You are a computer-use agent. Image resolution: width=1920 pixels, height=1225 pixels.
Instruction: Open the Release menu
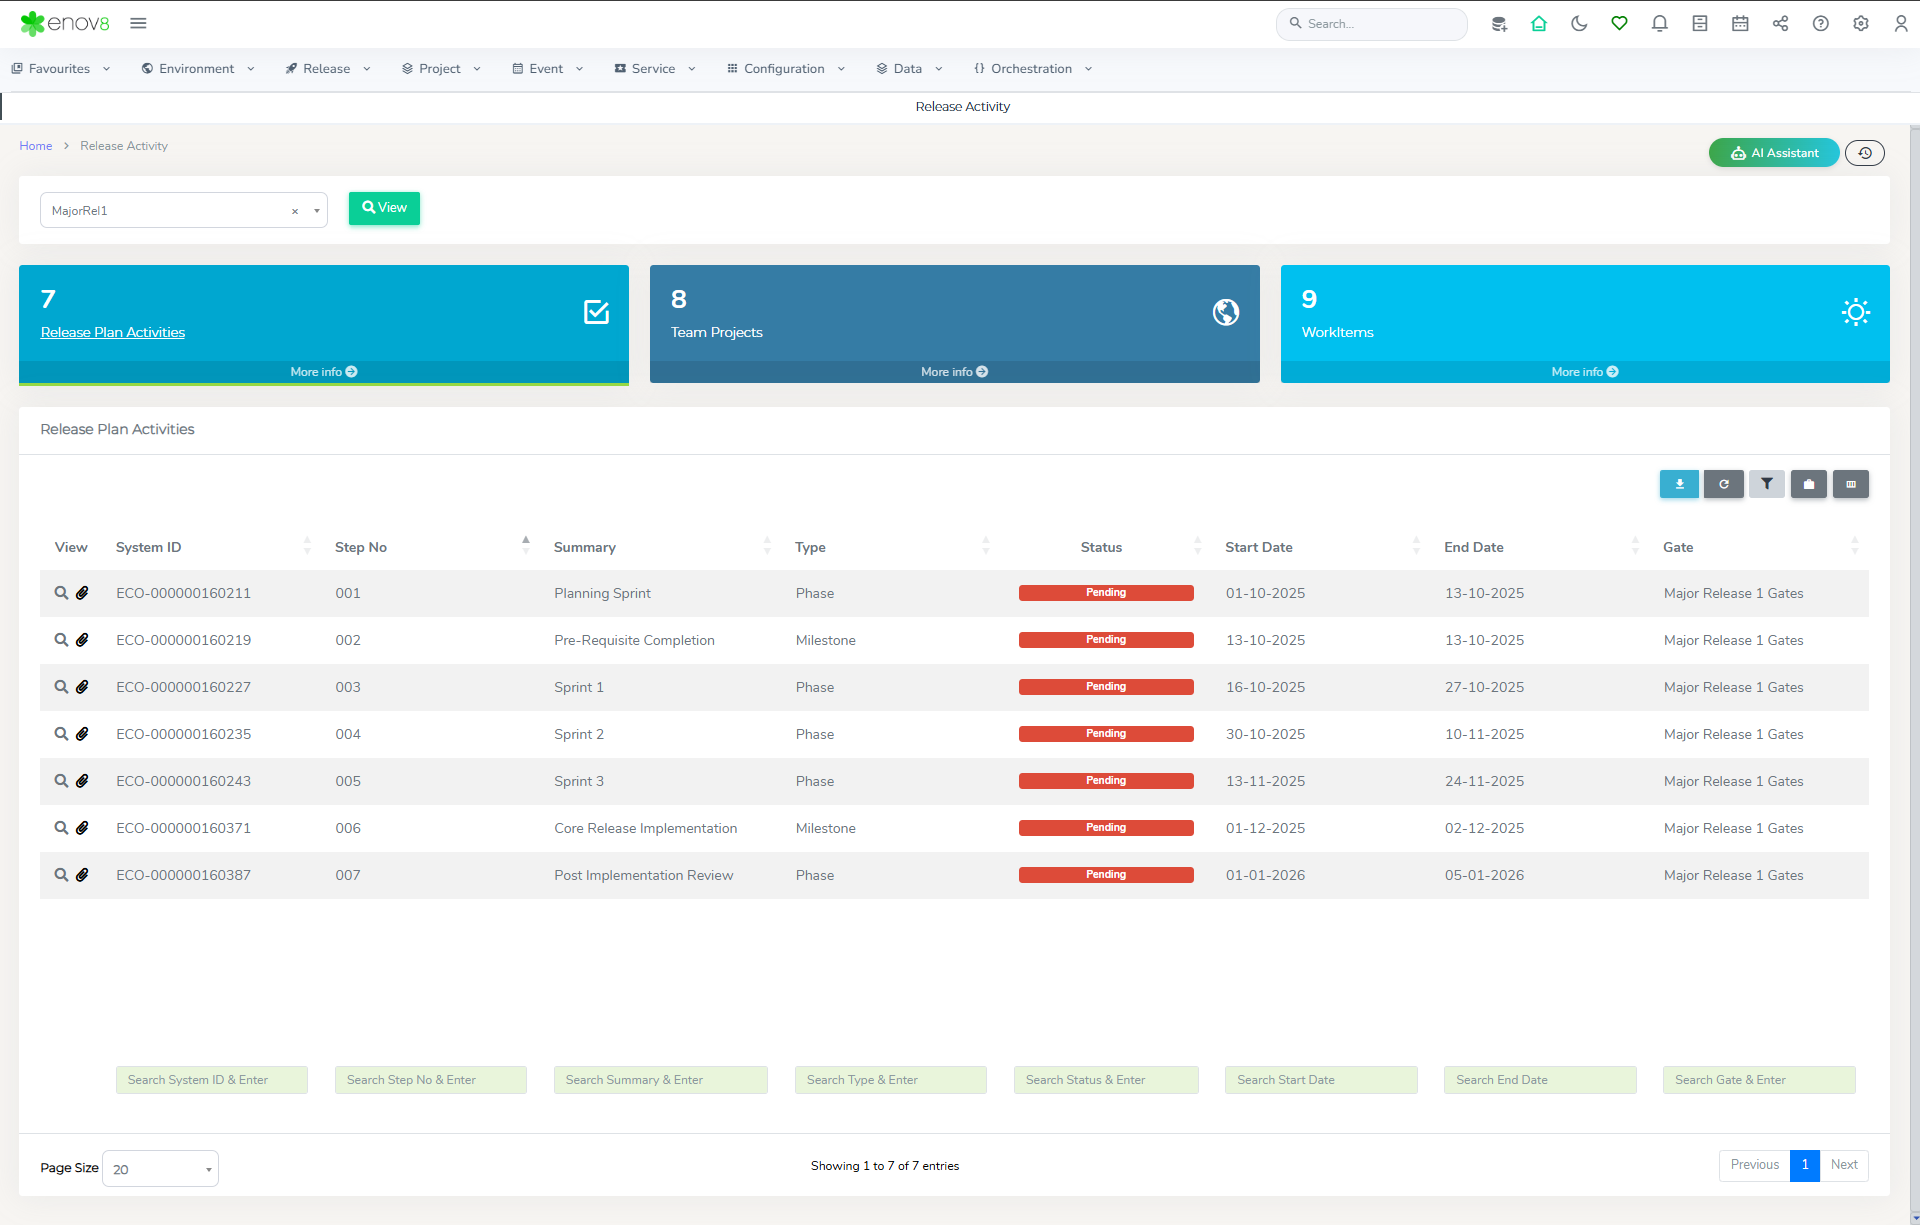coord(328,69)
